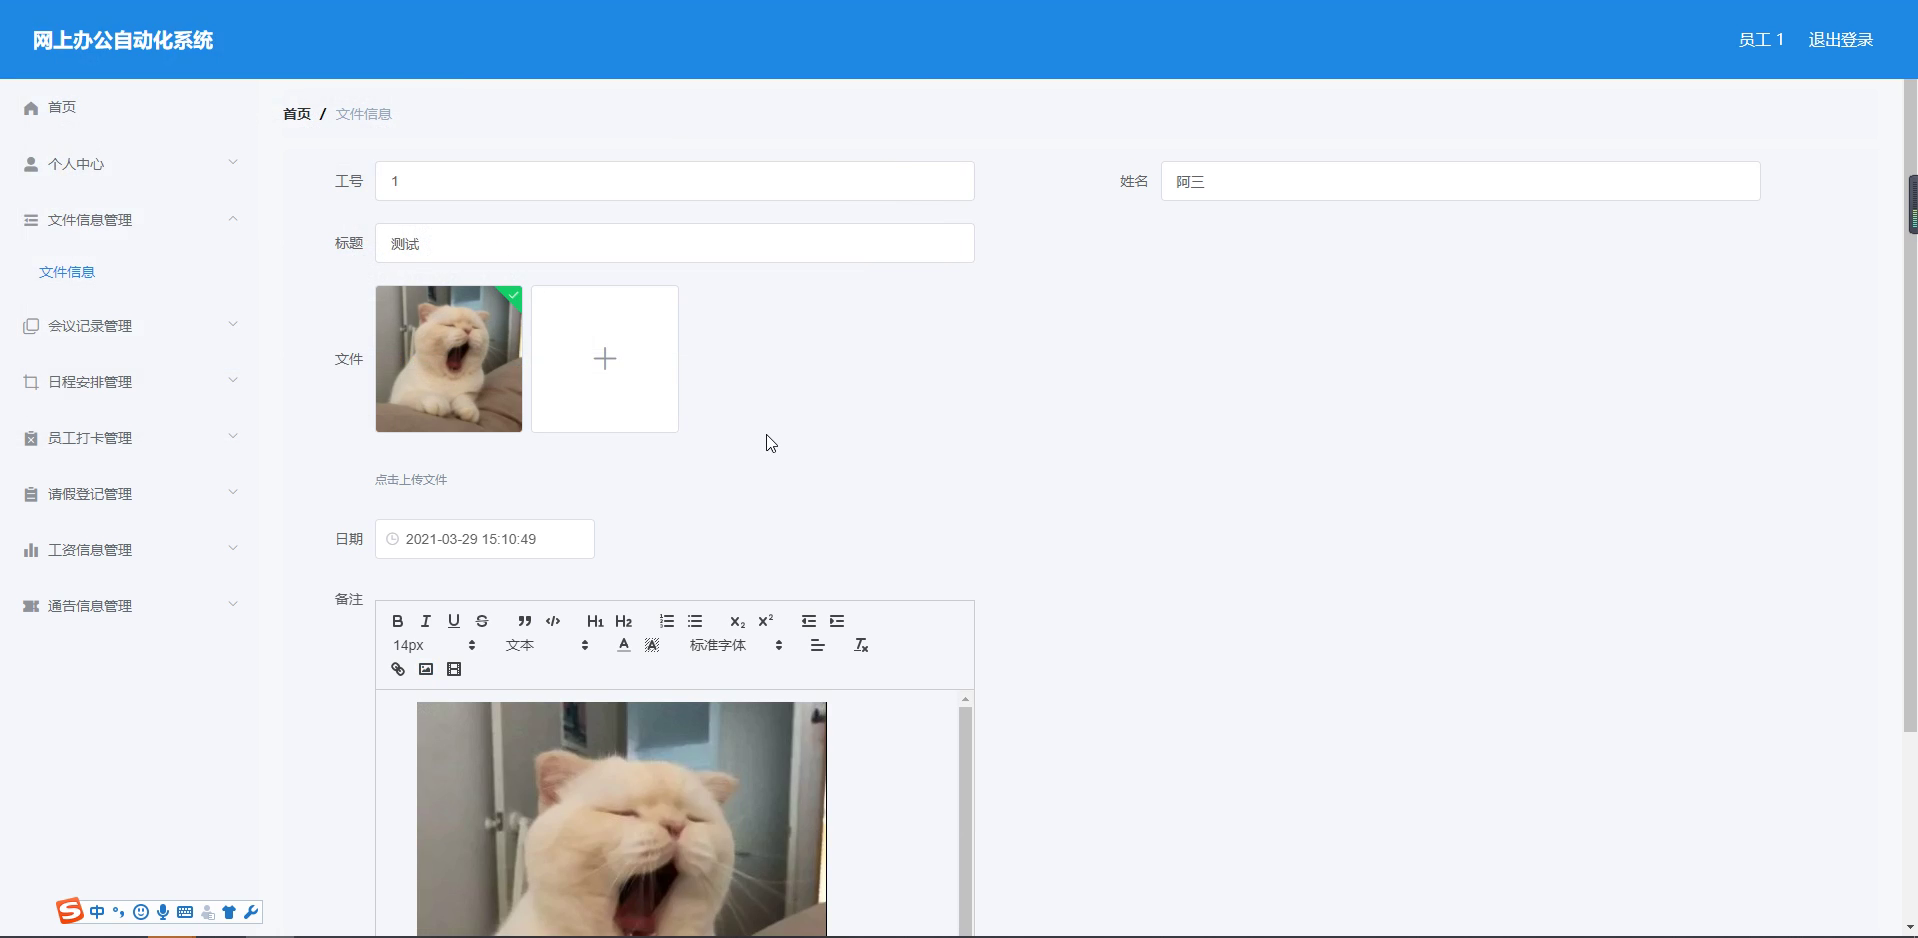Insert a hyperlink with the link icon
Screen dimensions: 1918x938
click(x=397, y=669)
